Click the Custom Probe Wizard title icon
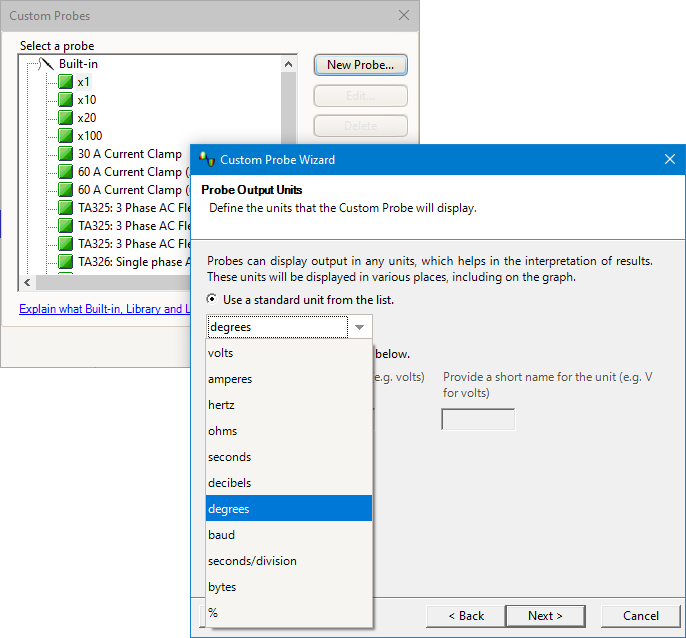This screenshot has height=638, width=686. coord(207,159)
